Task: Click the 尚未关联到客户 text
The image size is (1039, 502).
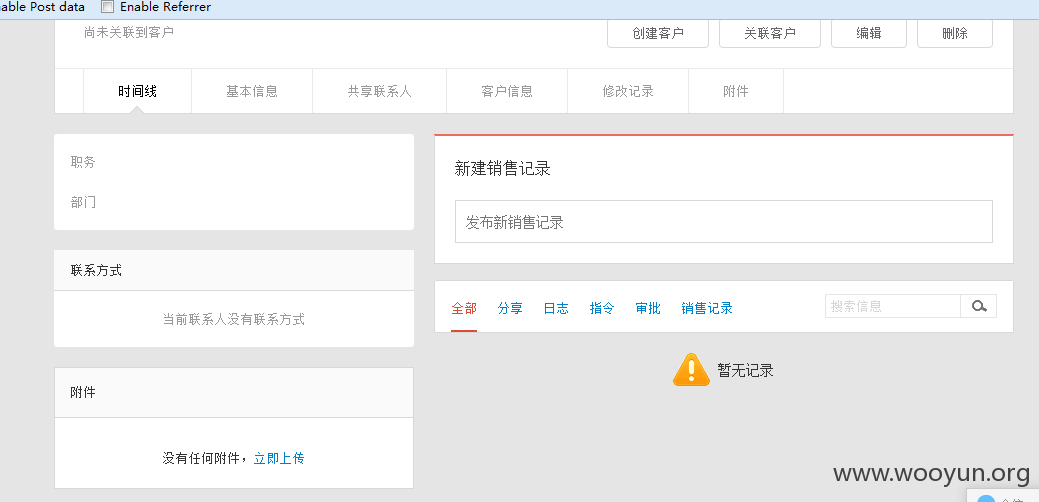Action: (129, 32)
